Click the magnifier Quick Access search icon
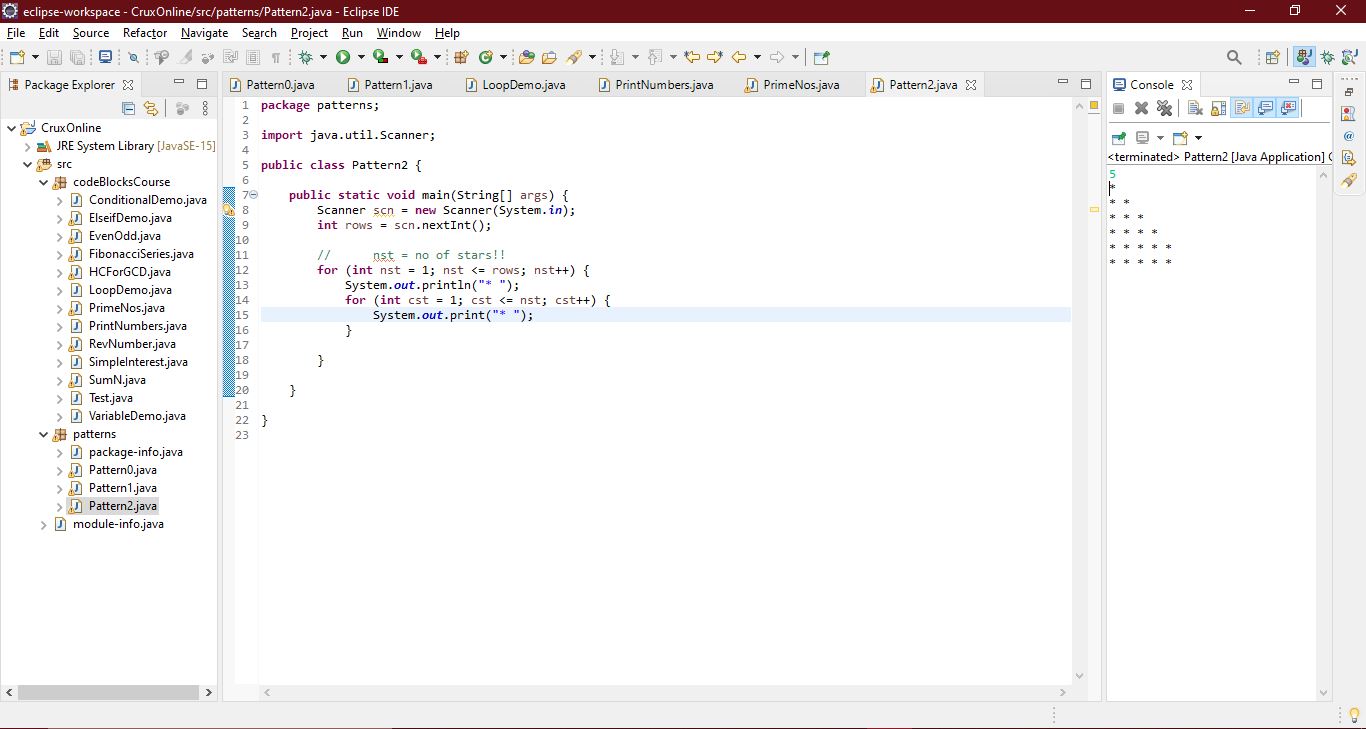This screenshot has height=729, width=1366. tap(1234, 57)
